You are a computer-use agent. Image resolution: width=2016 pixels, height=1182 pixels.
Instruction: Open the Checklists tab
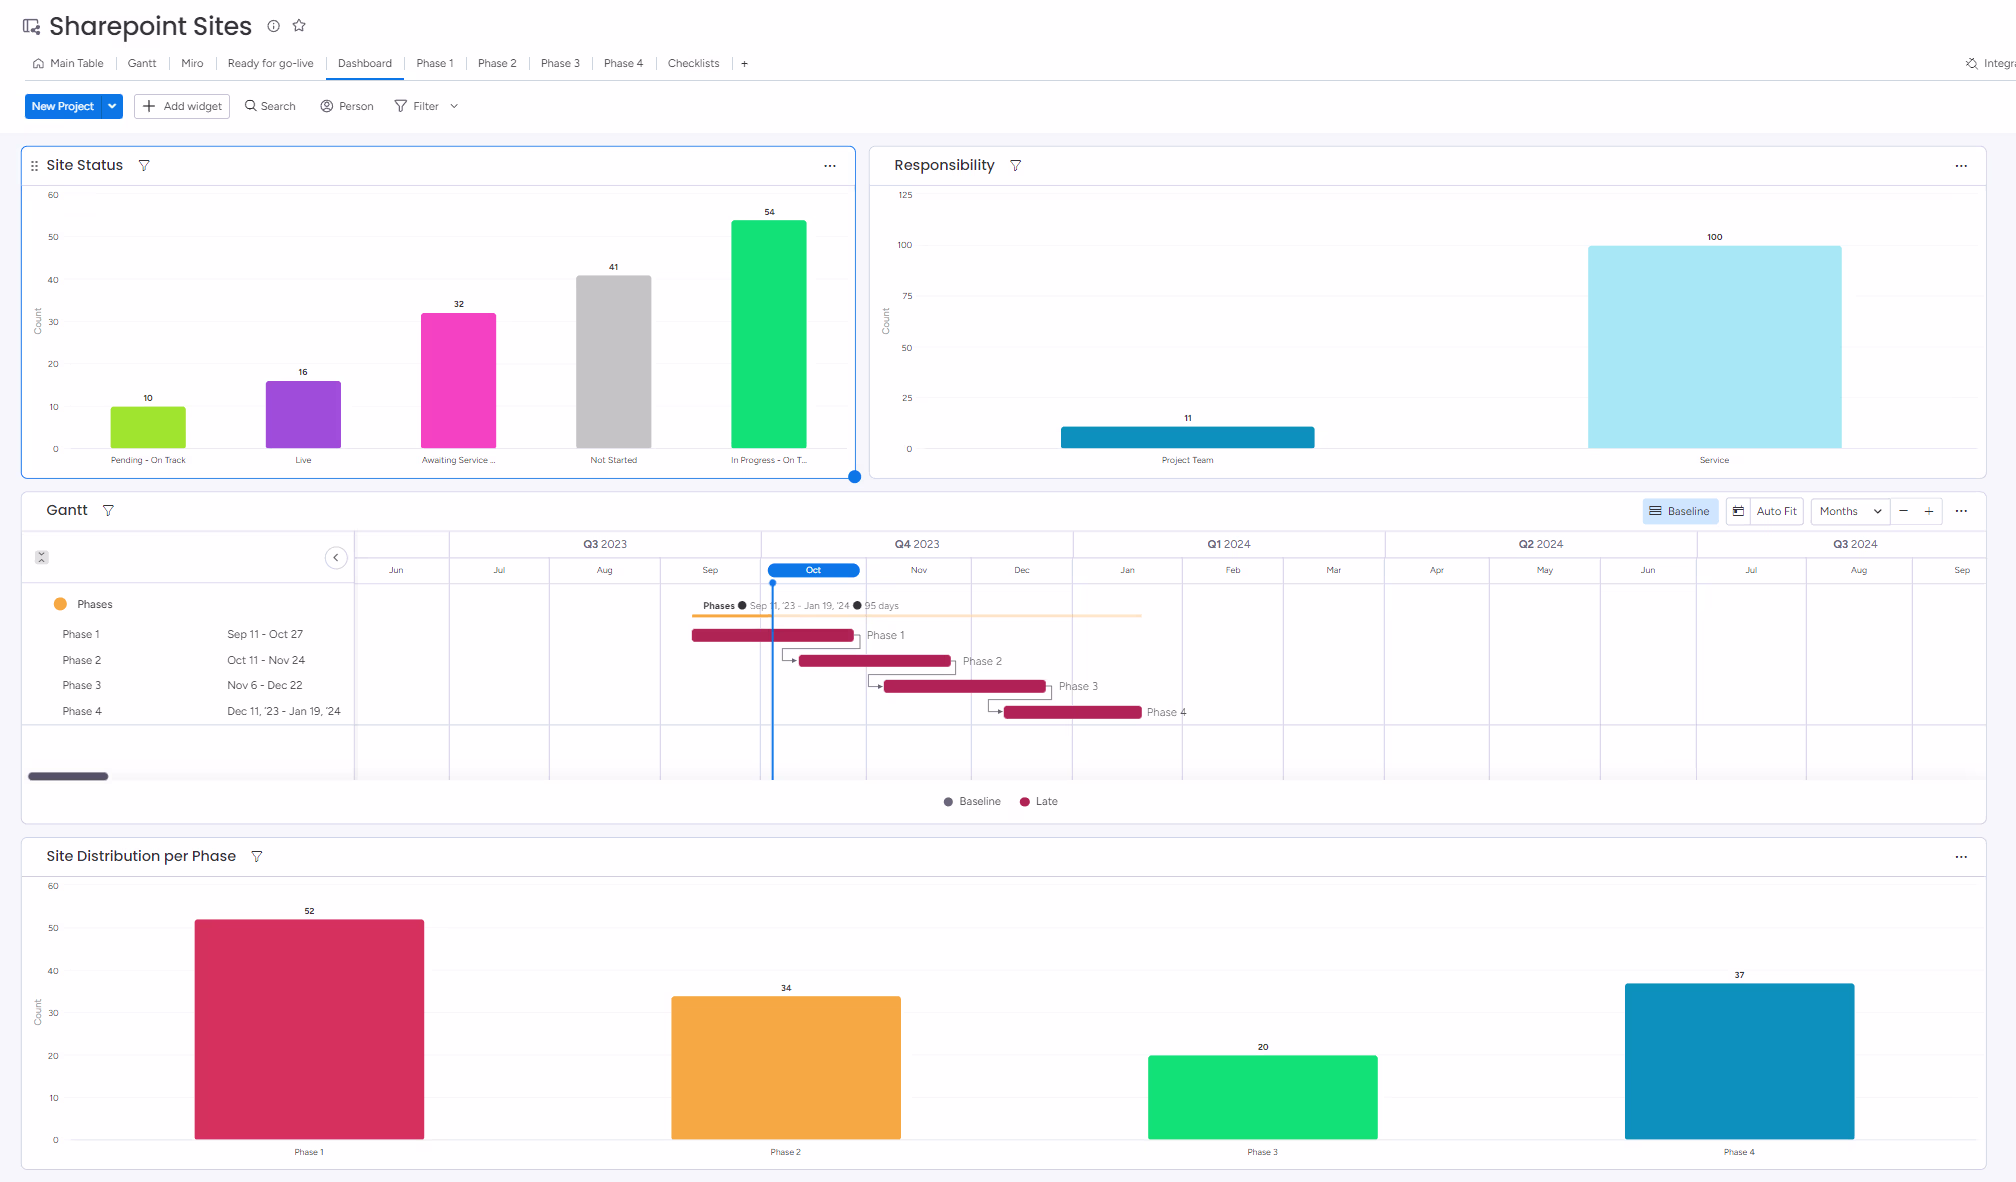click(693, 63)
